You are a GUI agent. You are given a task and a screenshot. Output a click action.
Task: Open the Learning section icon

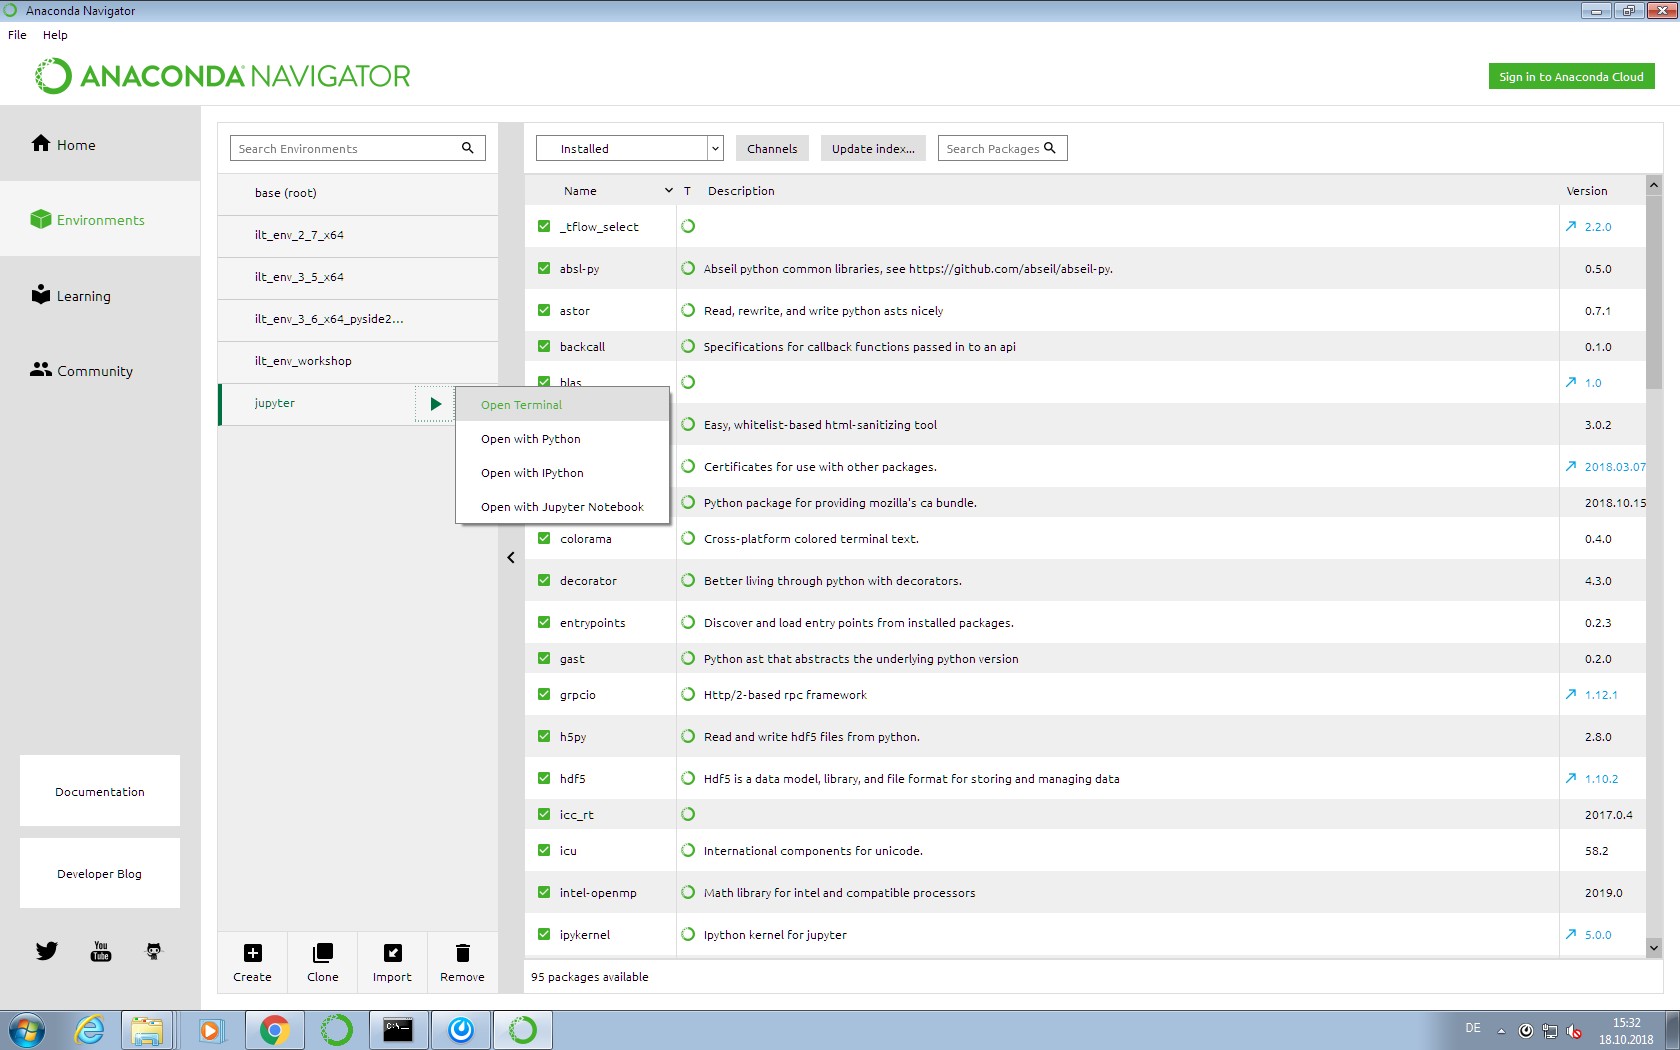40,294
